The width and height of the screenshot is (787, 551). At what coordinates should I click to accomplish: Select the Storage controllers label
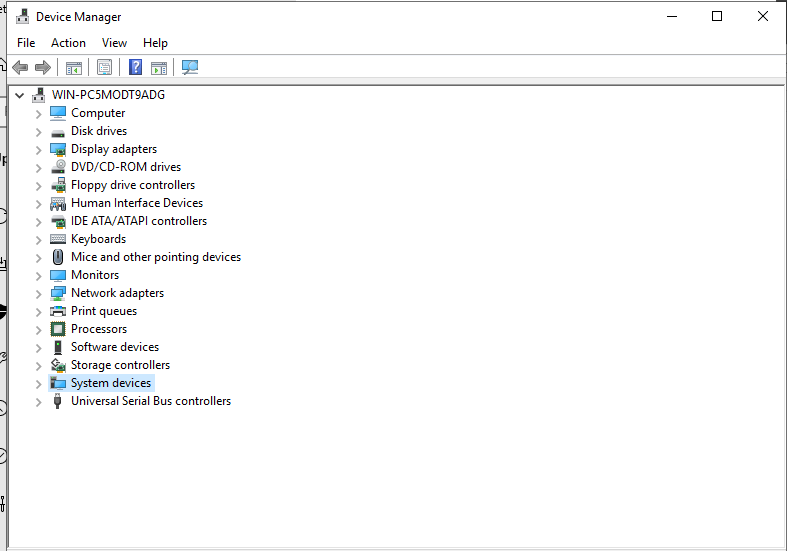[120, 365]
